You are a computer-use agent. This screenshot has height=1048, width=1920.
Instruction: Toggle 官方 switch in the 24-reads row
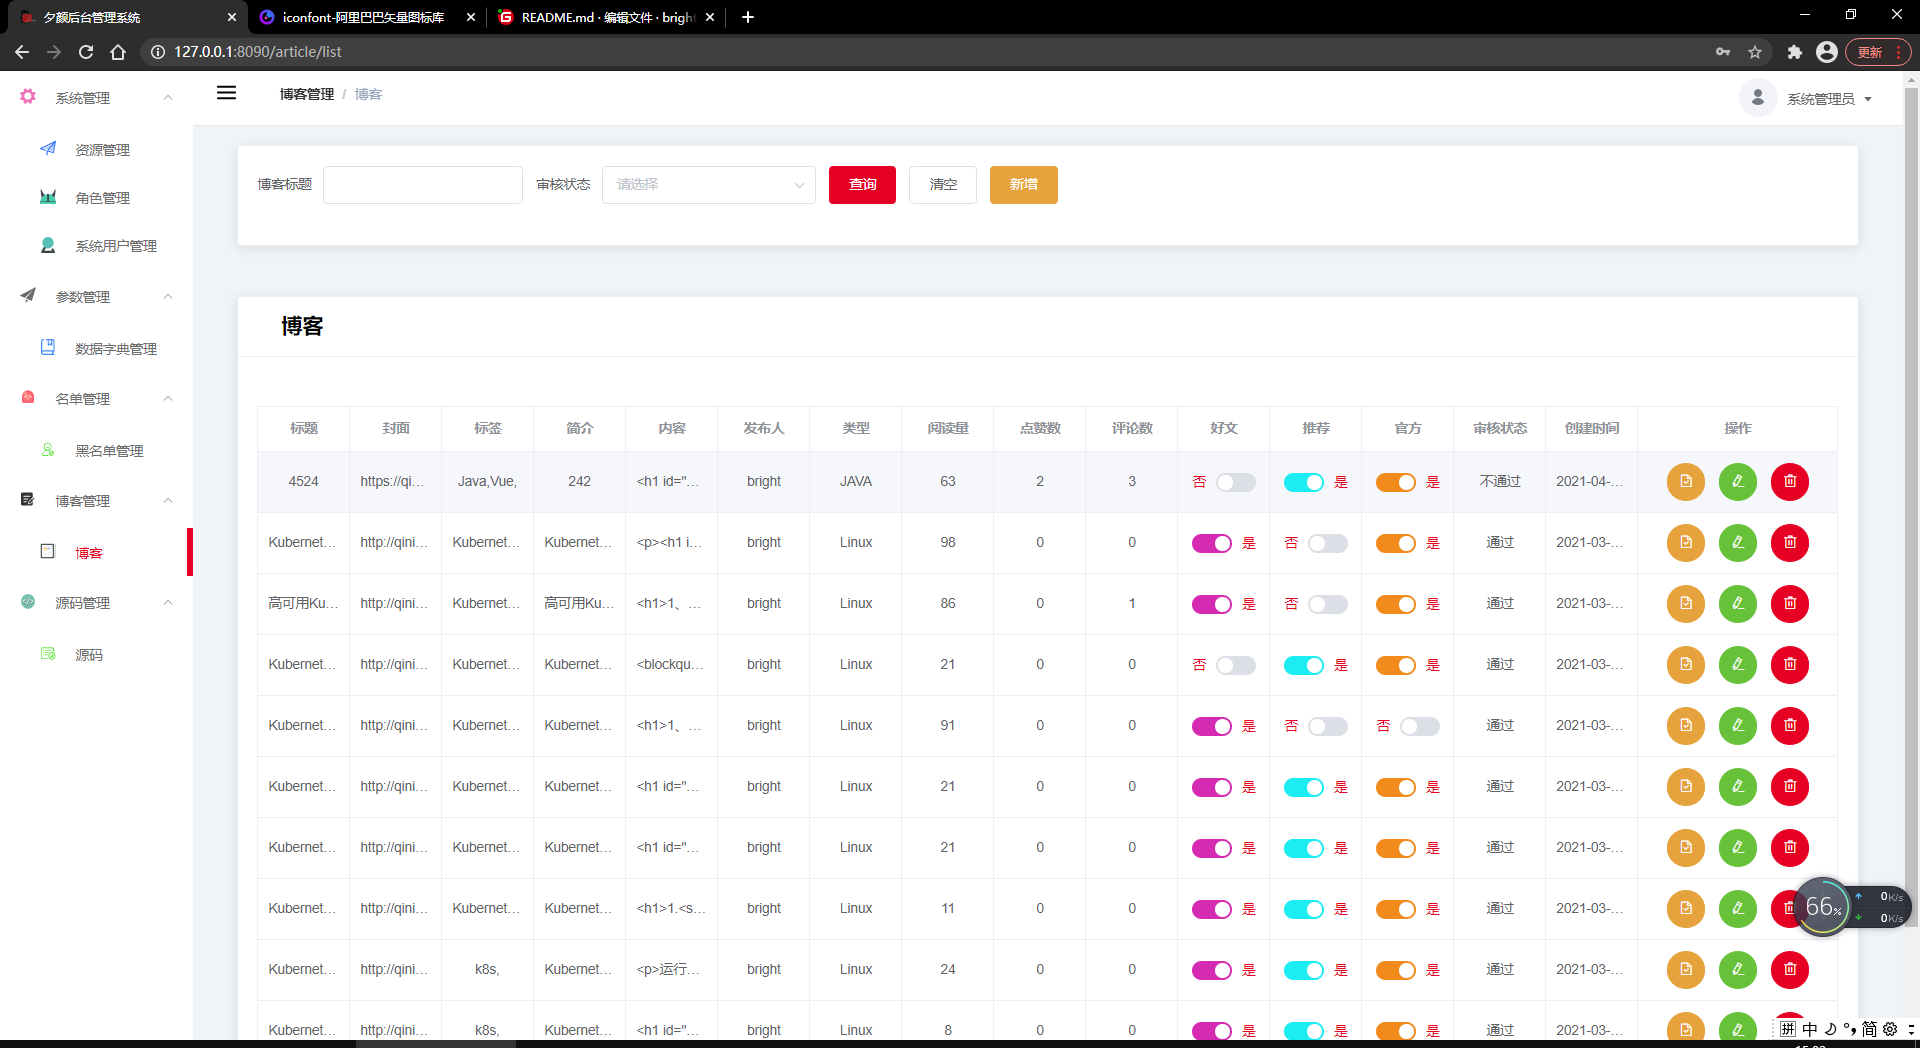coord(1396,970)
